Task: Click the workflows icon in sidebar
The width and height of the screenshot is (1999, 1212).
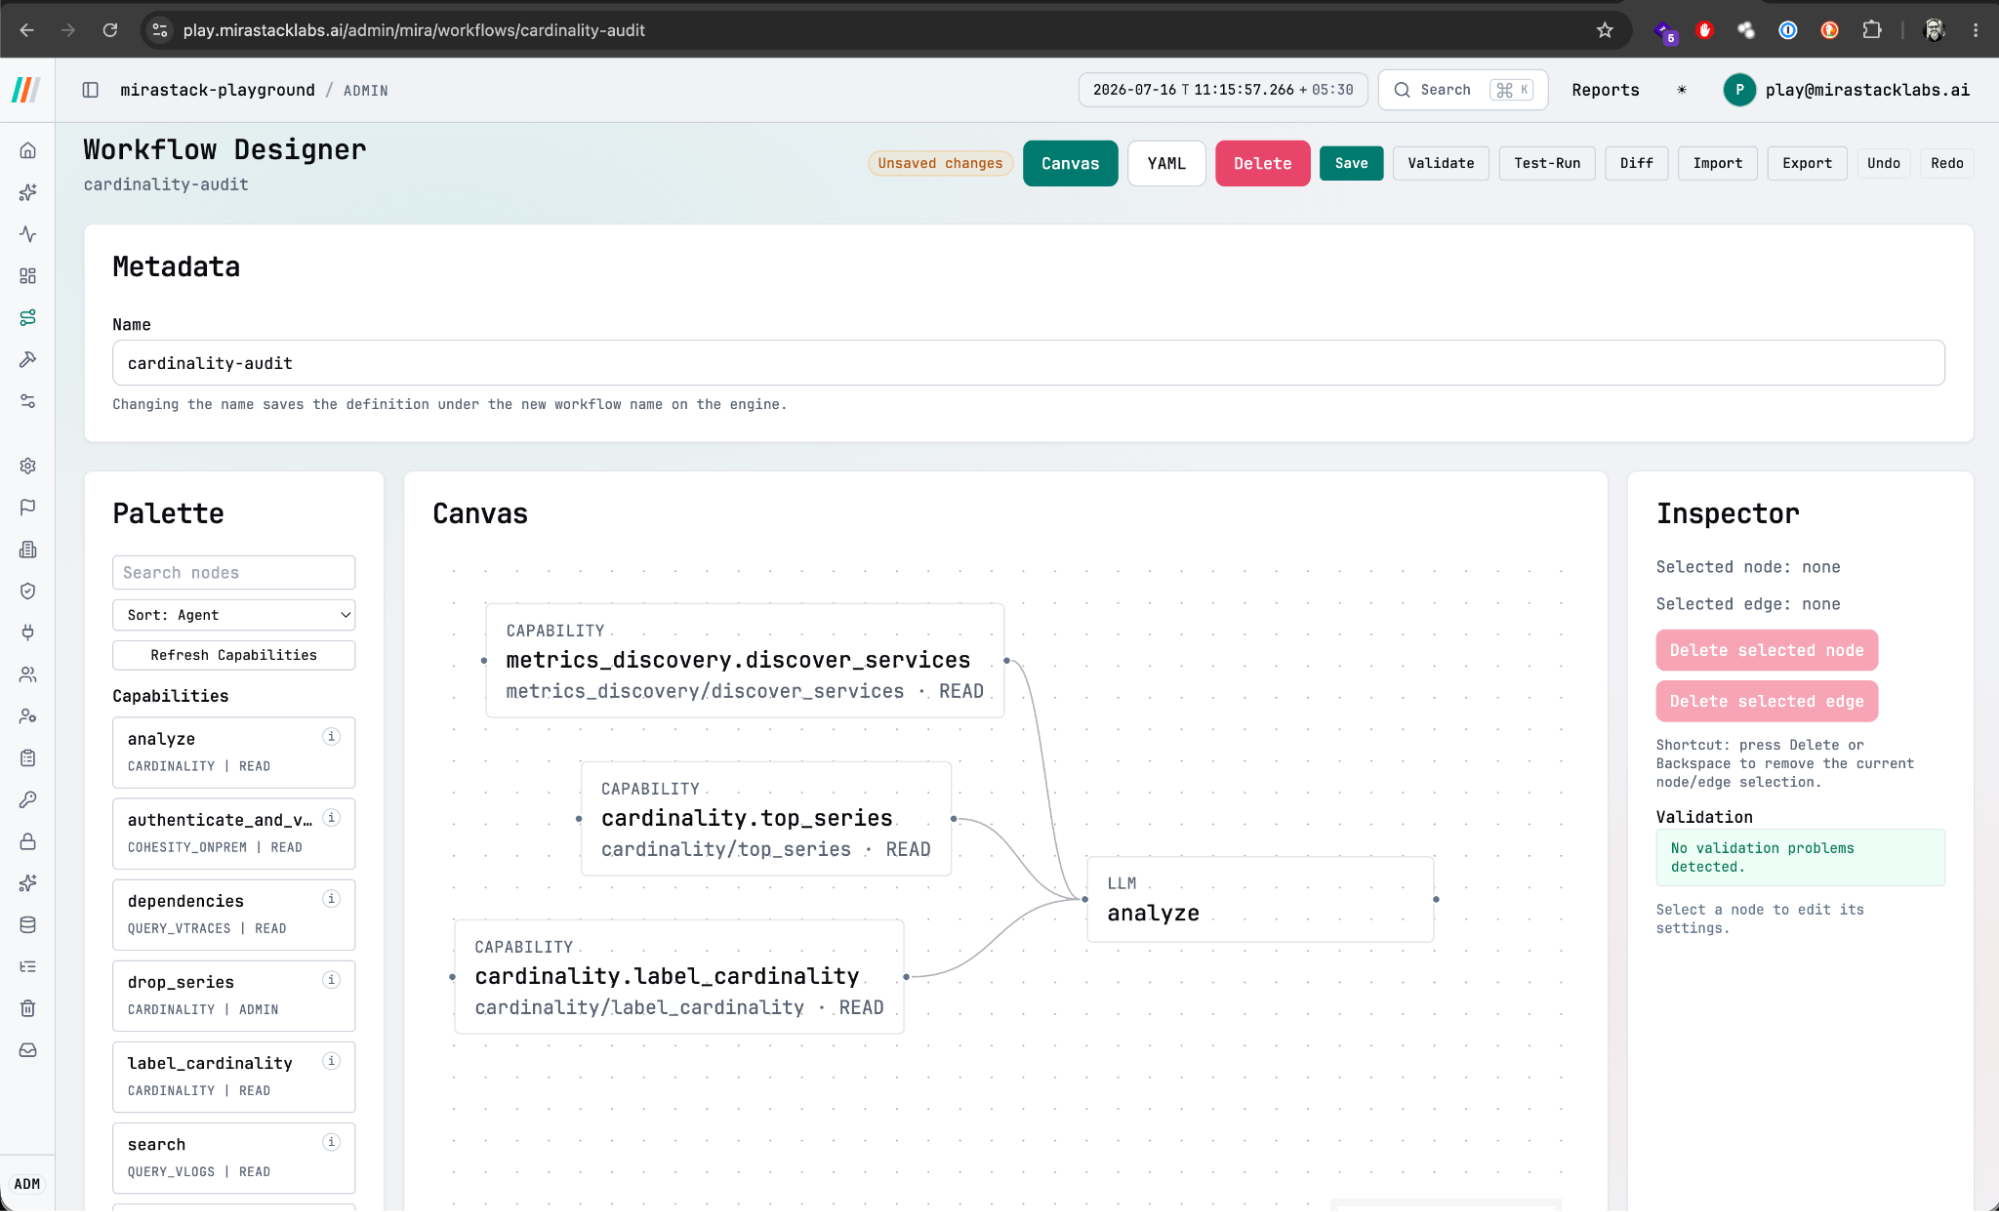Action: (x=28, y=317)
